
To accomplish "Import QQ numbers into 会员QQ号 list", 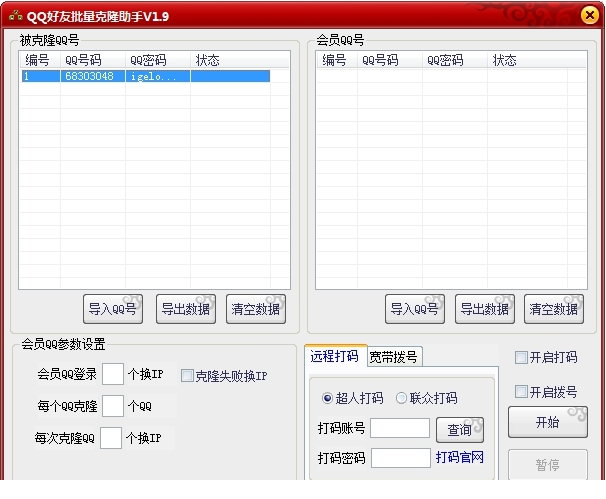I will 415,309.
